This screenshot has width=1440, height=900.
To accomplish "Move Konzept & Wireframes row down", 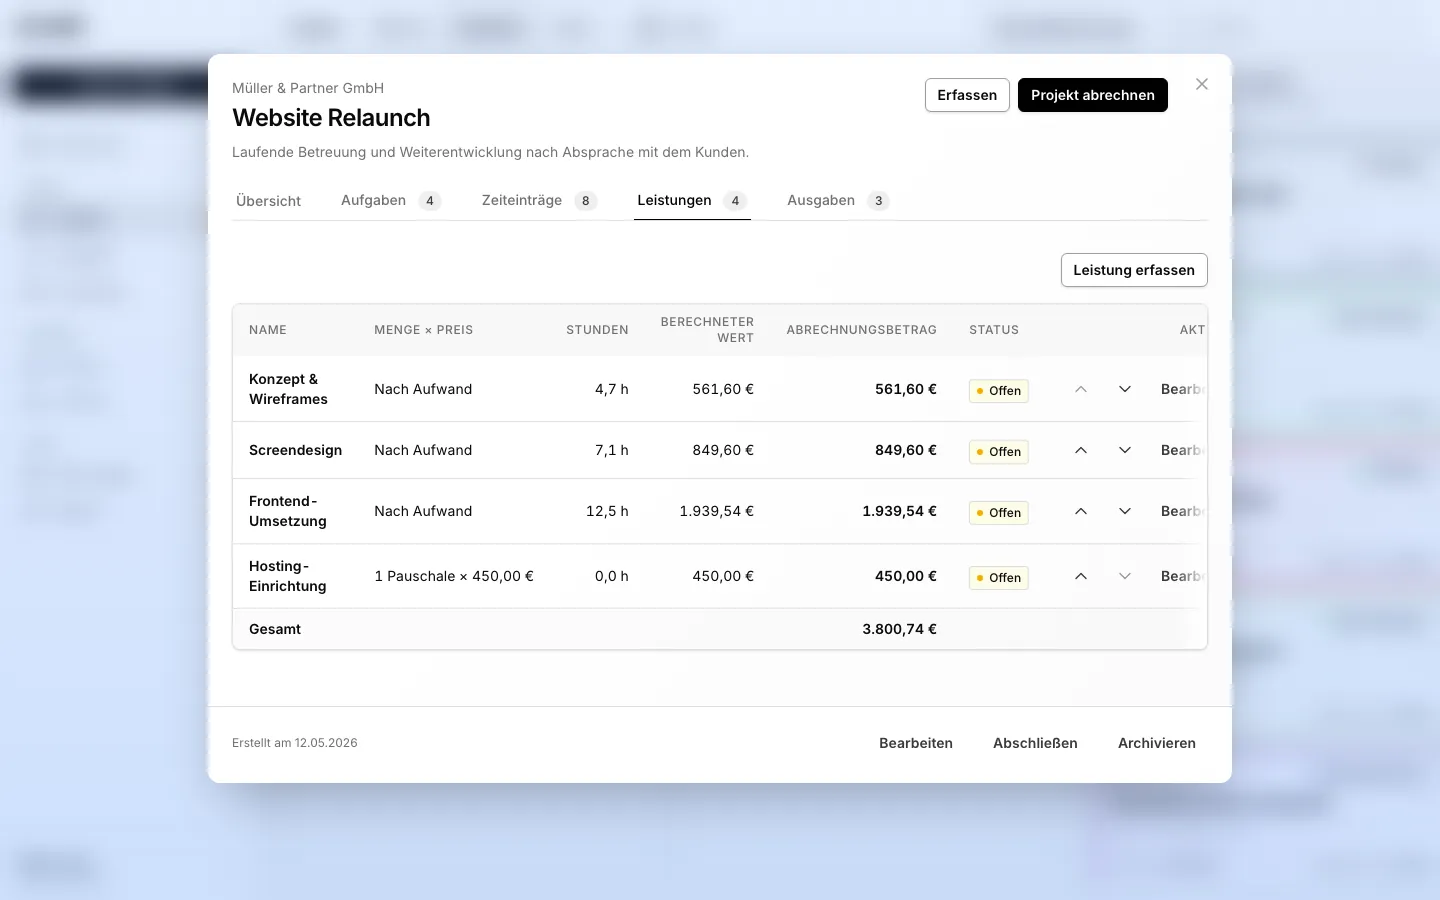I will click(1125, 389).
